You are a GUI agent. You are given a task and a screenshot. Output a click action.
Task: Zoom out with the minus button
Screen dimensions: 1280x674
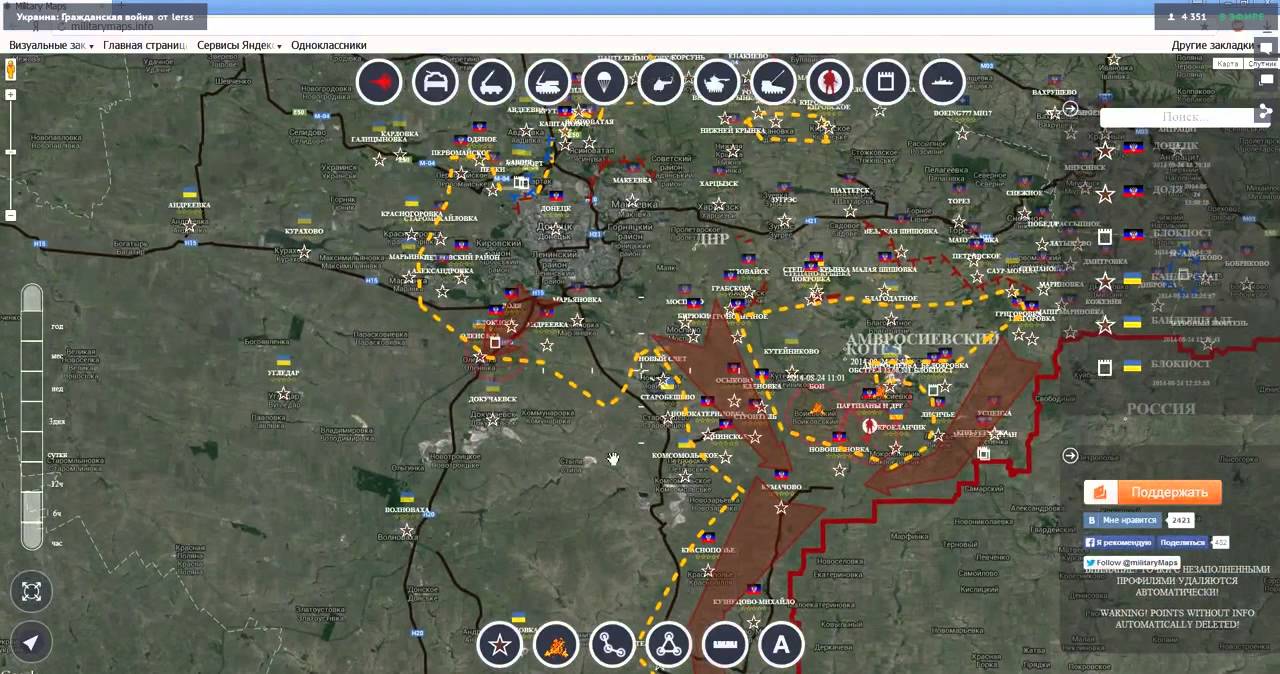click(x=11, y=216)
